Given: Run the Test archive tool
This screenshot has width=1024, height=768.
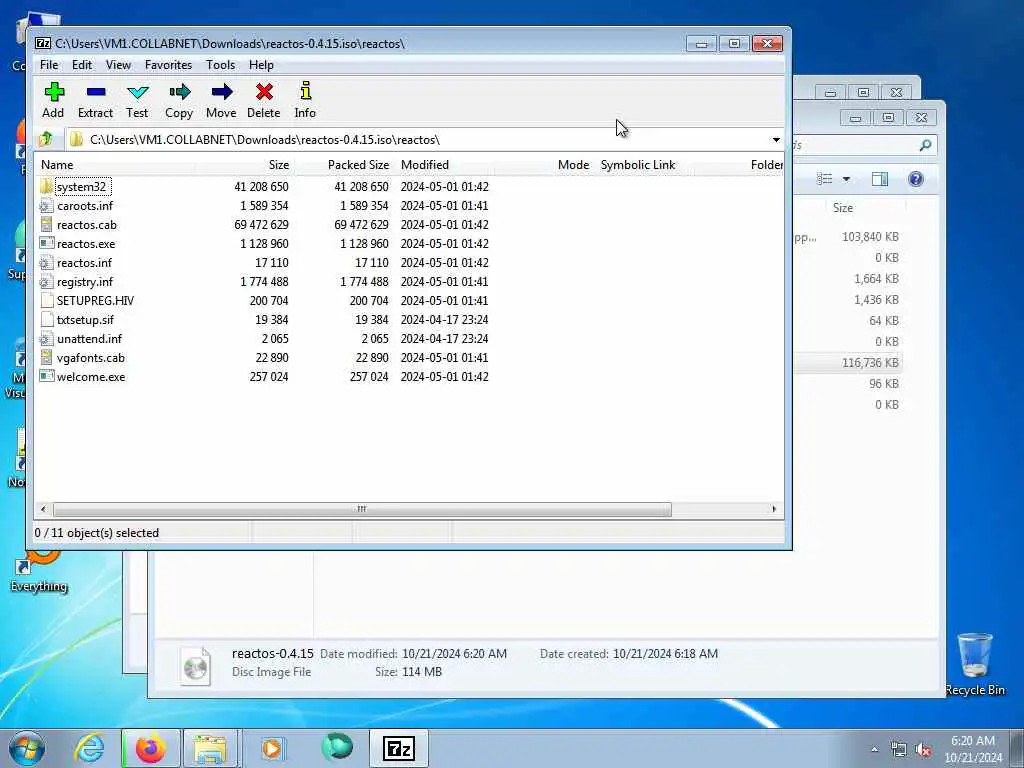Looking at the screenshot, I should point(137,100).
